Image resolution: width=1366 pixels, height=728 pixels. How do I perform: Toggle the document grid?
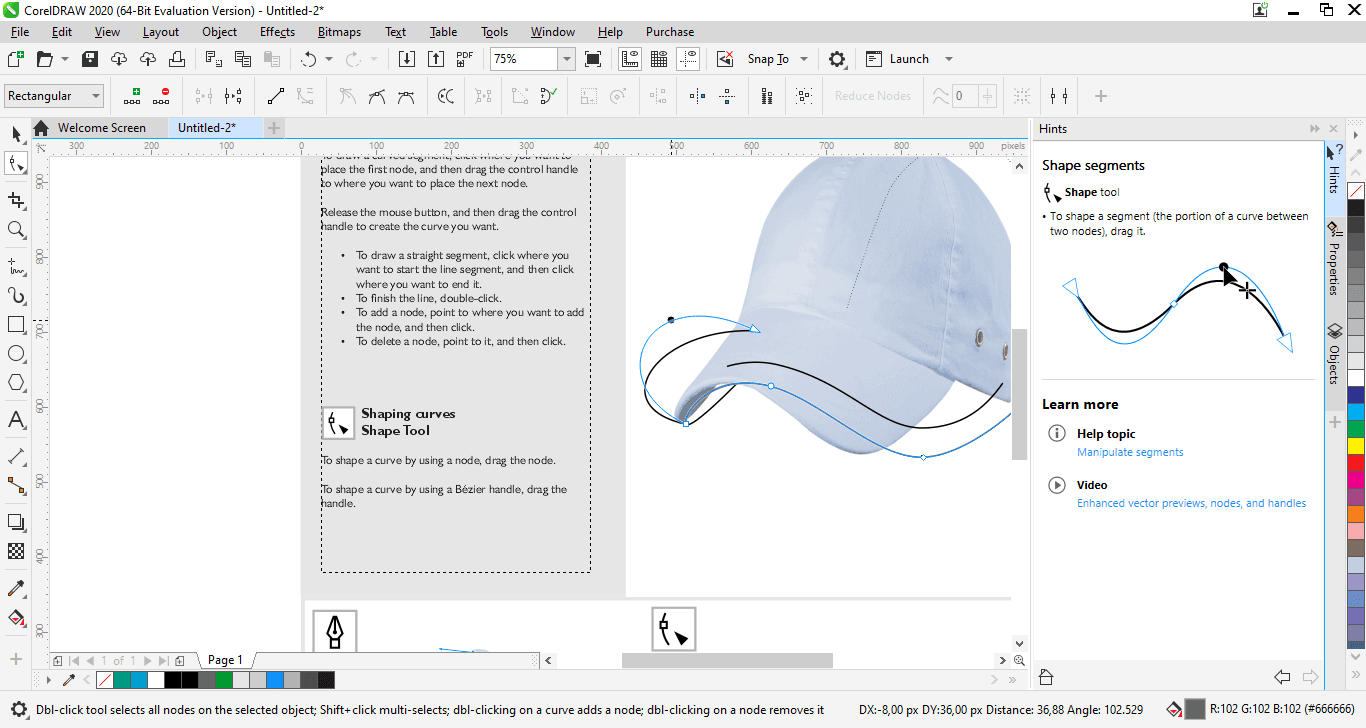[x=659, y=58]
